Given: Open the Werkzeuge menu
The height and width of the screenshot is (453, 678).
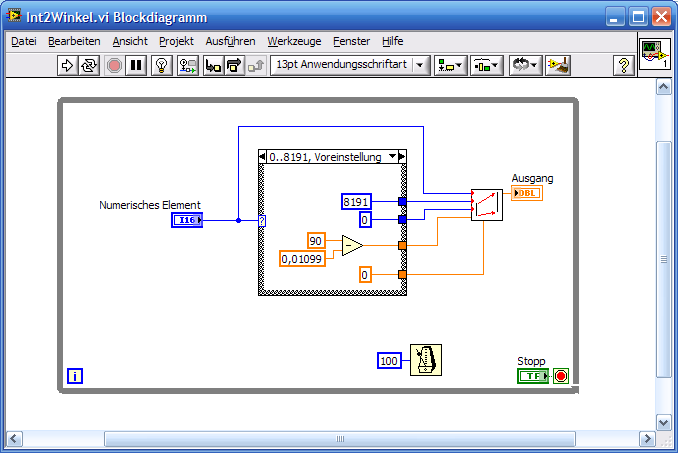Looking at the screenshot, I should click(x=294, y=41).
